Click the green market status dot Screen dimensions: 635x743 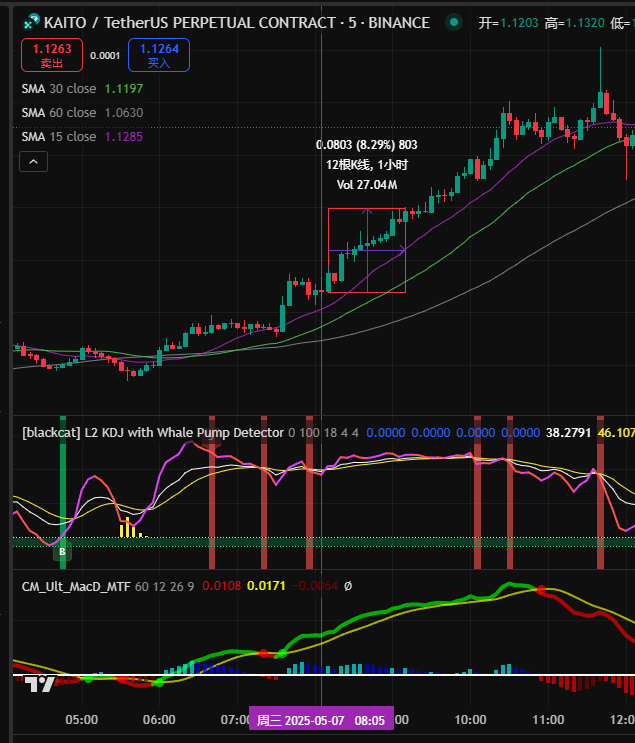click(454, 22)
